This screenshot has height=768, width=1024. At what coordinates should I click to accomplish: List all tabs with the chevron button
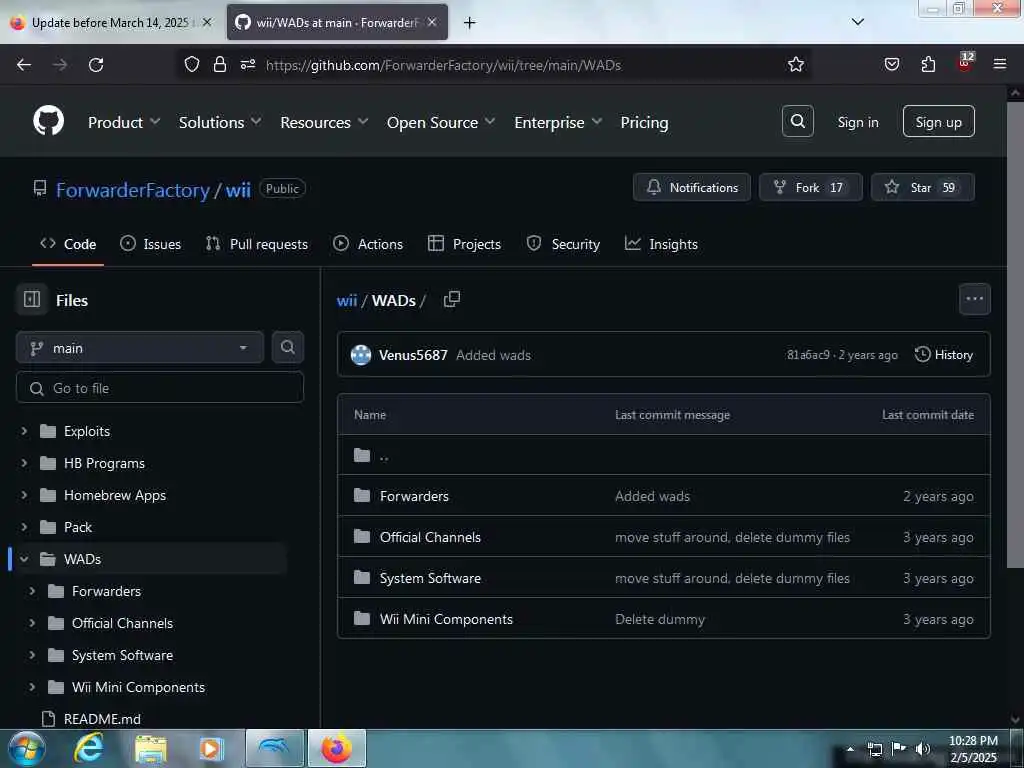pyautogui.click(x=857, y=22)
